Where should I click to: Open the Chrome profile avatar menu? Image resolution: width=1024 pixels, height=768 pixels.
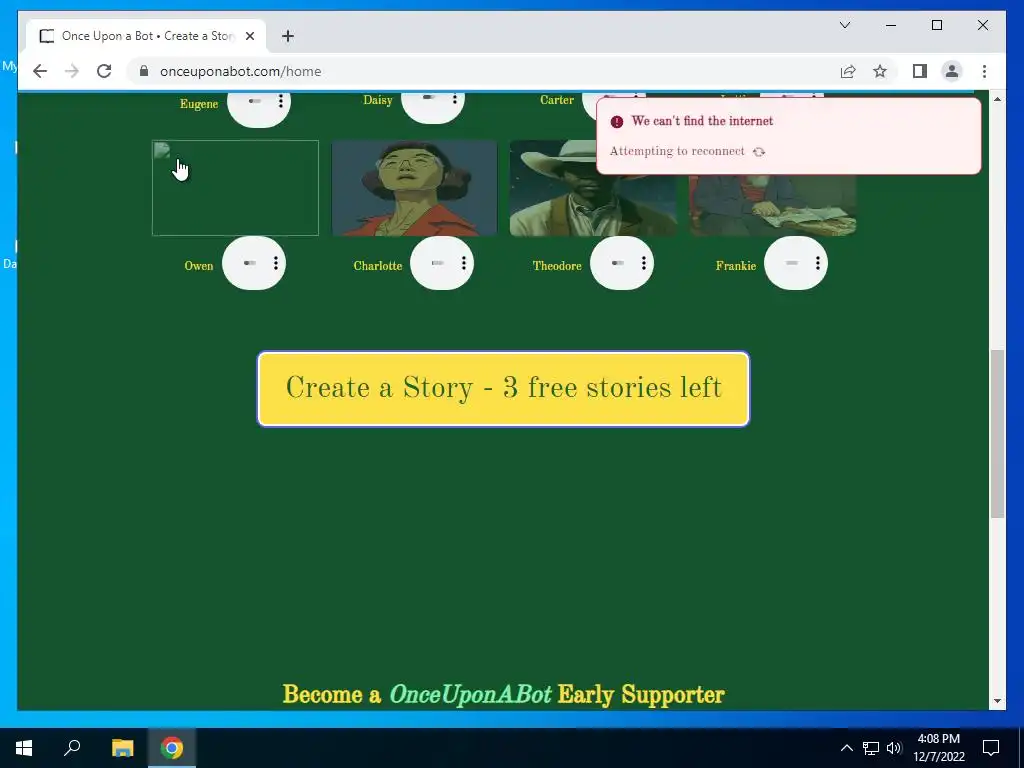(952, 71)
